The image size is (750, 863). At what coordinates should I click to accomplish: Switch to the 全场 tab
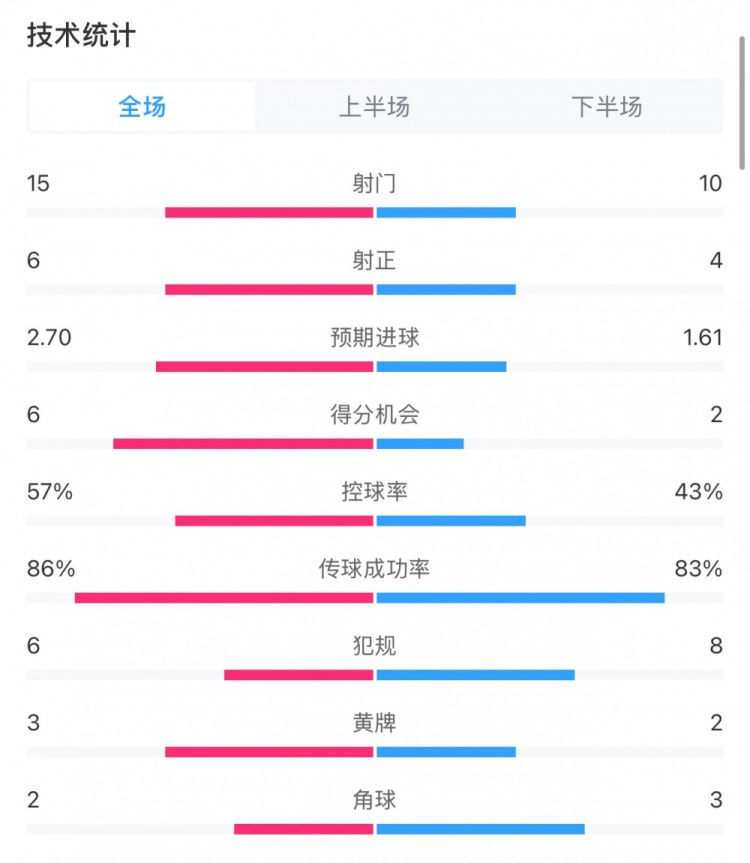pos(142,107)
